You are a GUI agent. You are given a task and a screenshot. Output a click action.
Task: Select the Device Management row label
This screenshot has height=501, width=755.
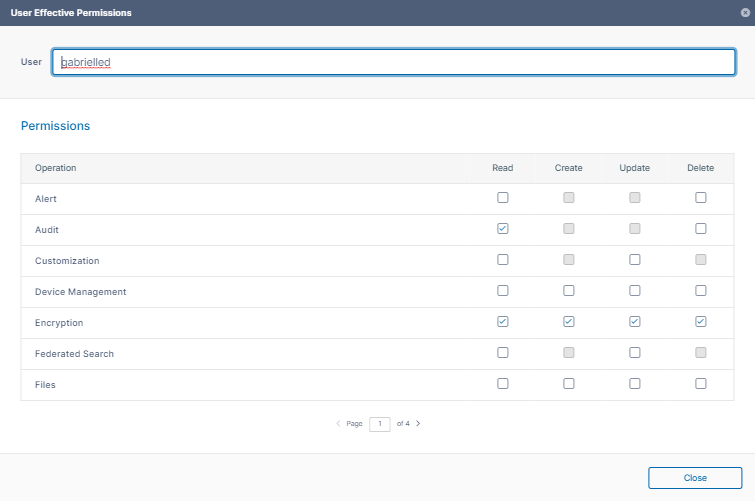[80, 292]
